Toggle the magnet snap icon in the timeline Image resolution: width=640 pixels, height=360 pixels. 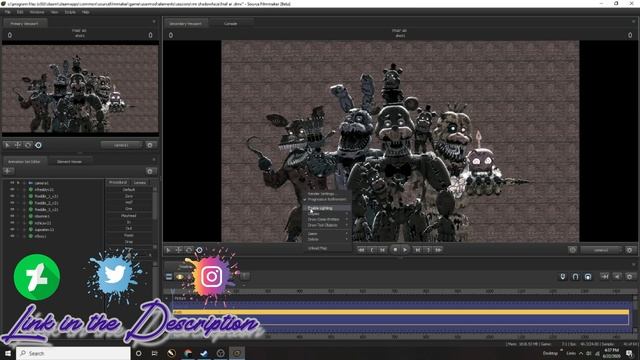575,277
